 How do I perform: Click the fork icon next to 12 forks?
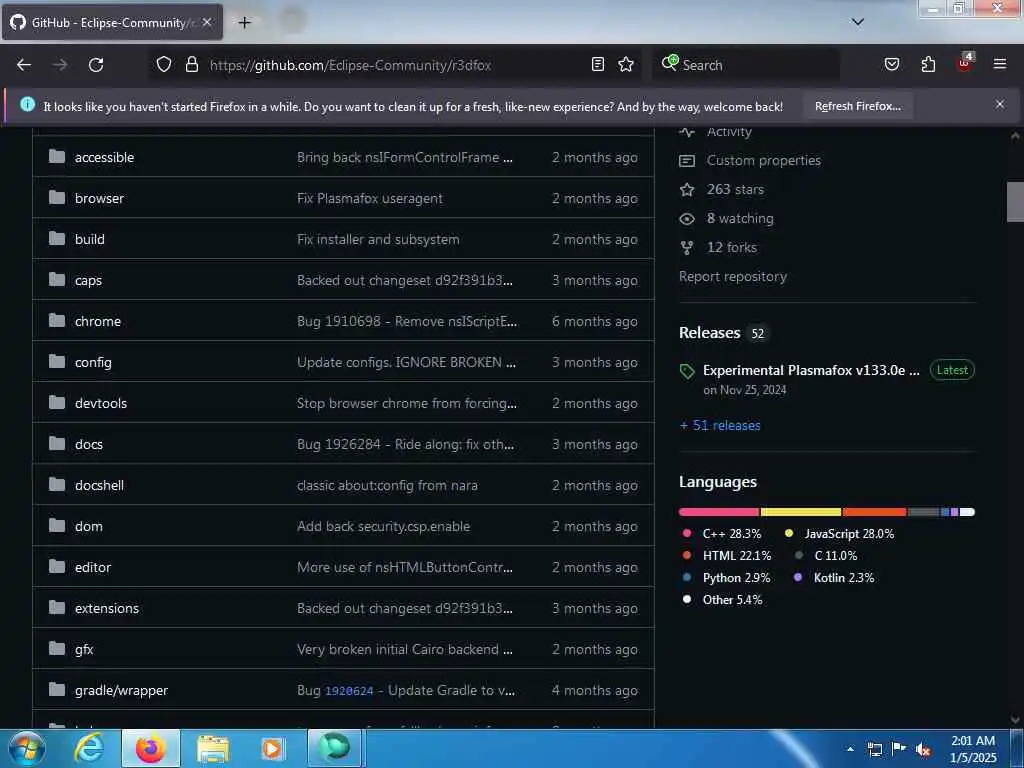[x=687, y=248]
